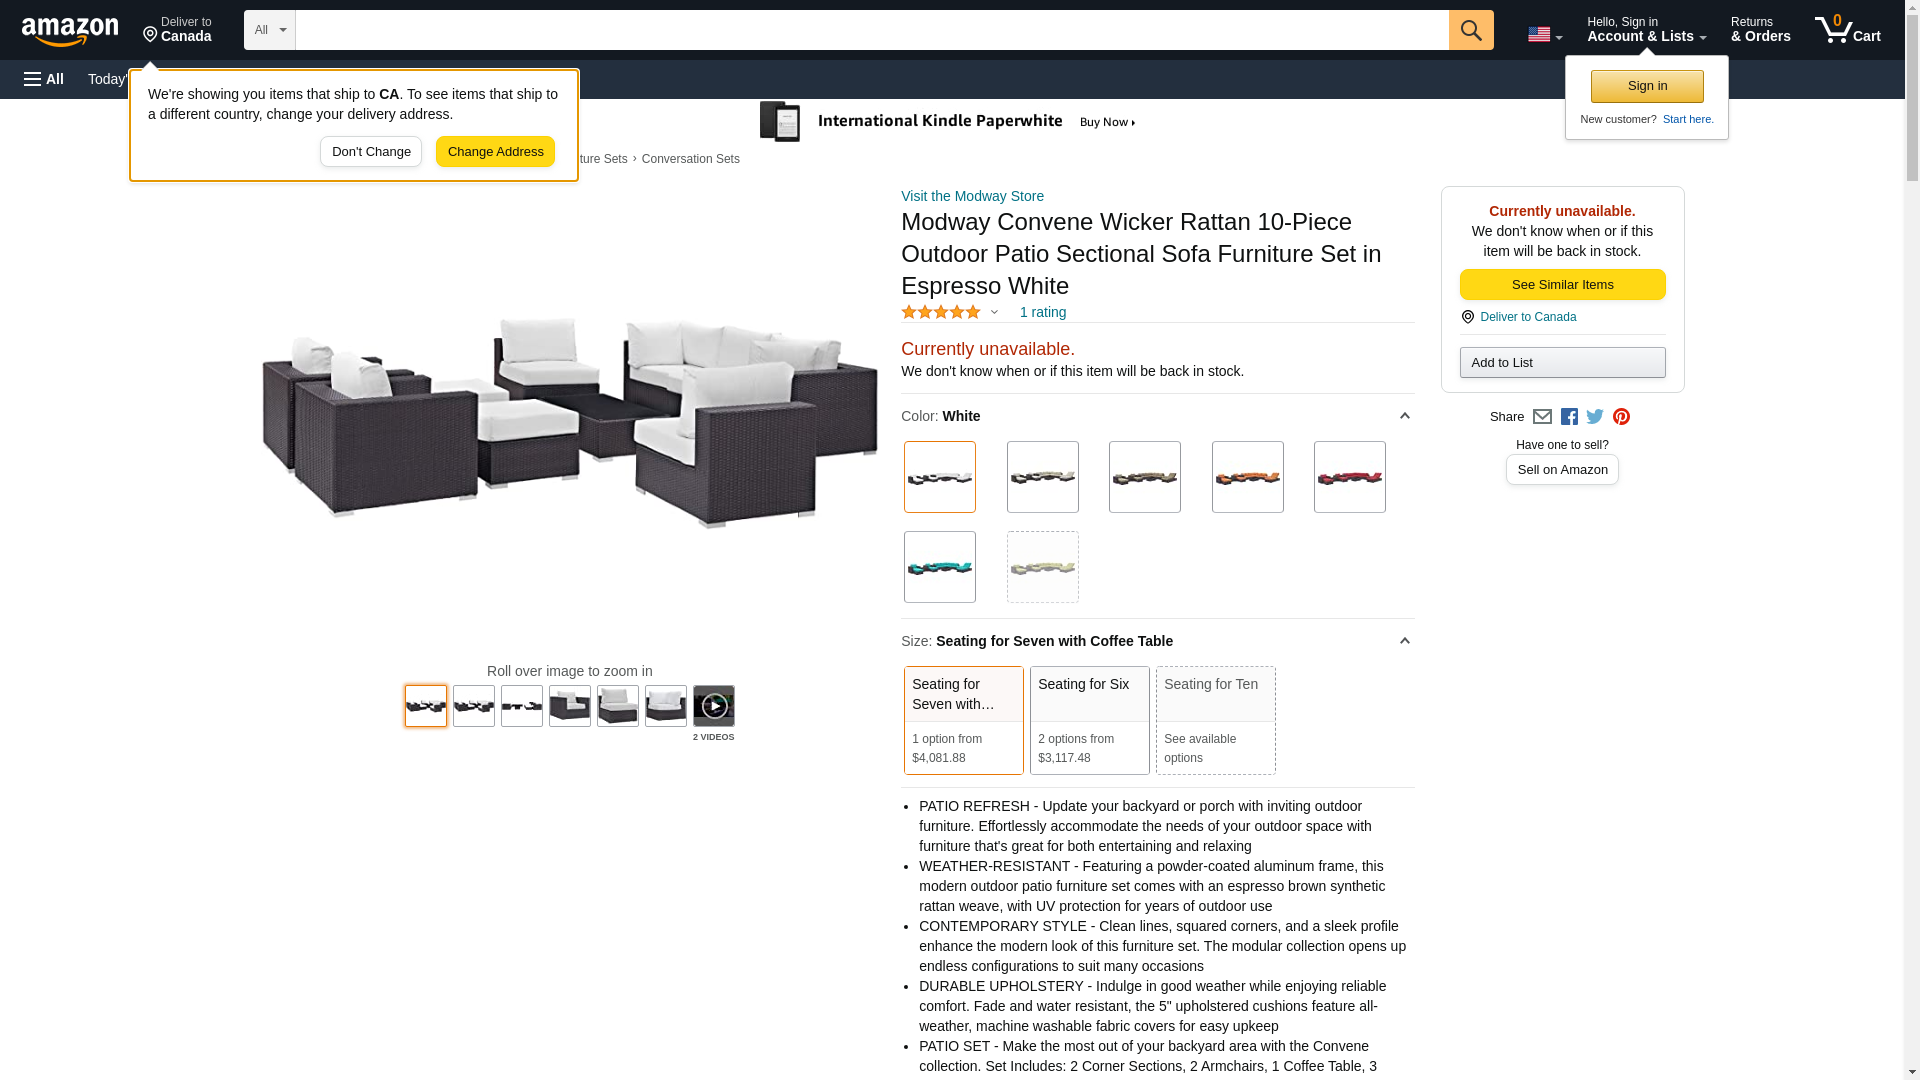
Task: Visit the Modway Store link
Action: [x=972, y=196]
